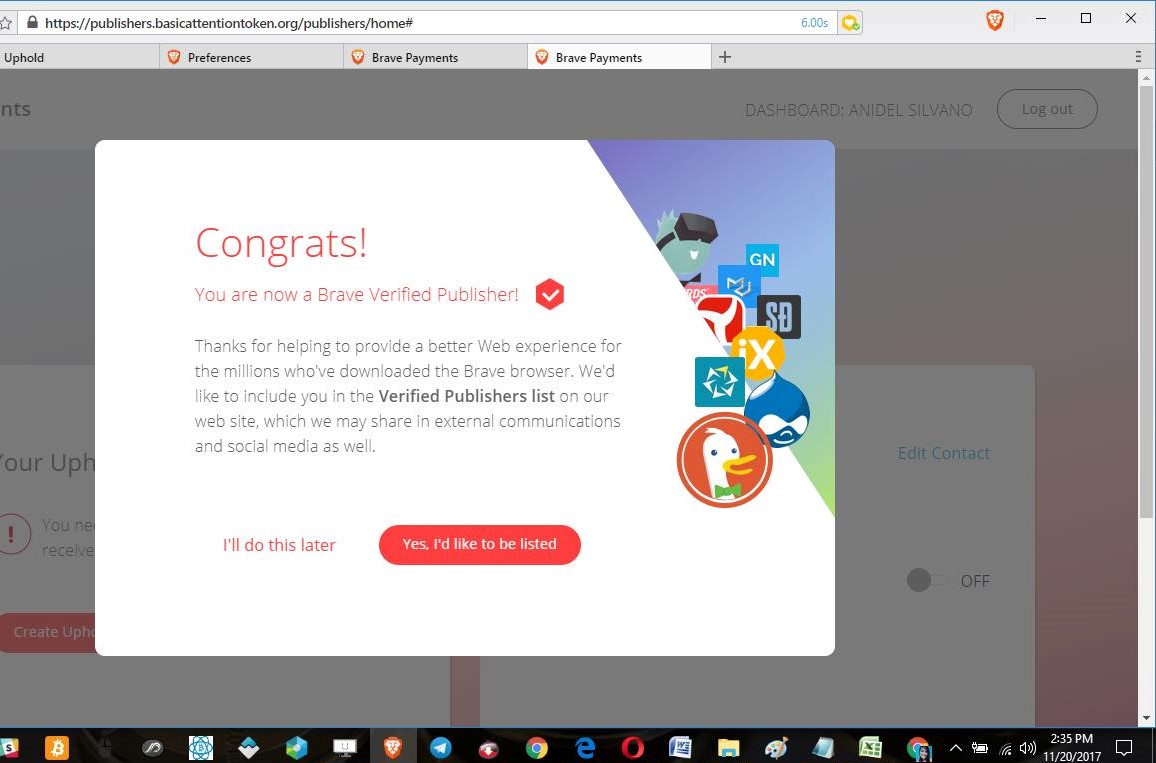Viewport: 1156px width, 763px height.
Task: Select the active Brave Payments tab
Action: tap(619, 58)
